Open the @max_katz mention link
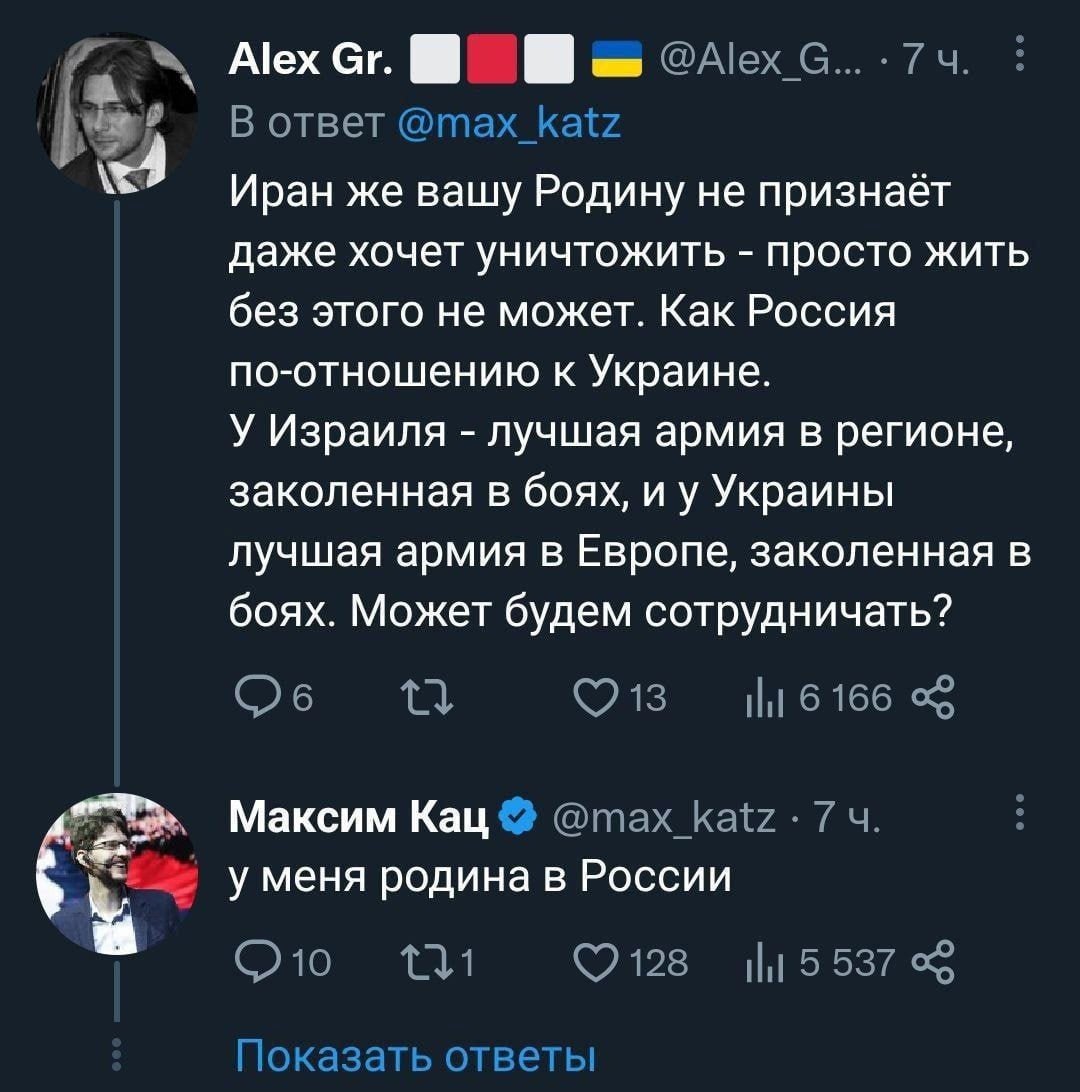 tap(510, 126)
